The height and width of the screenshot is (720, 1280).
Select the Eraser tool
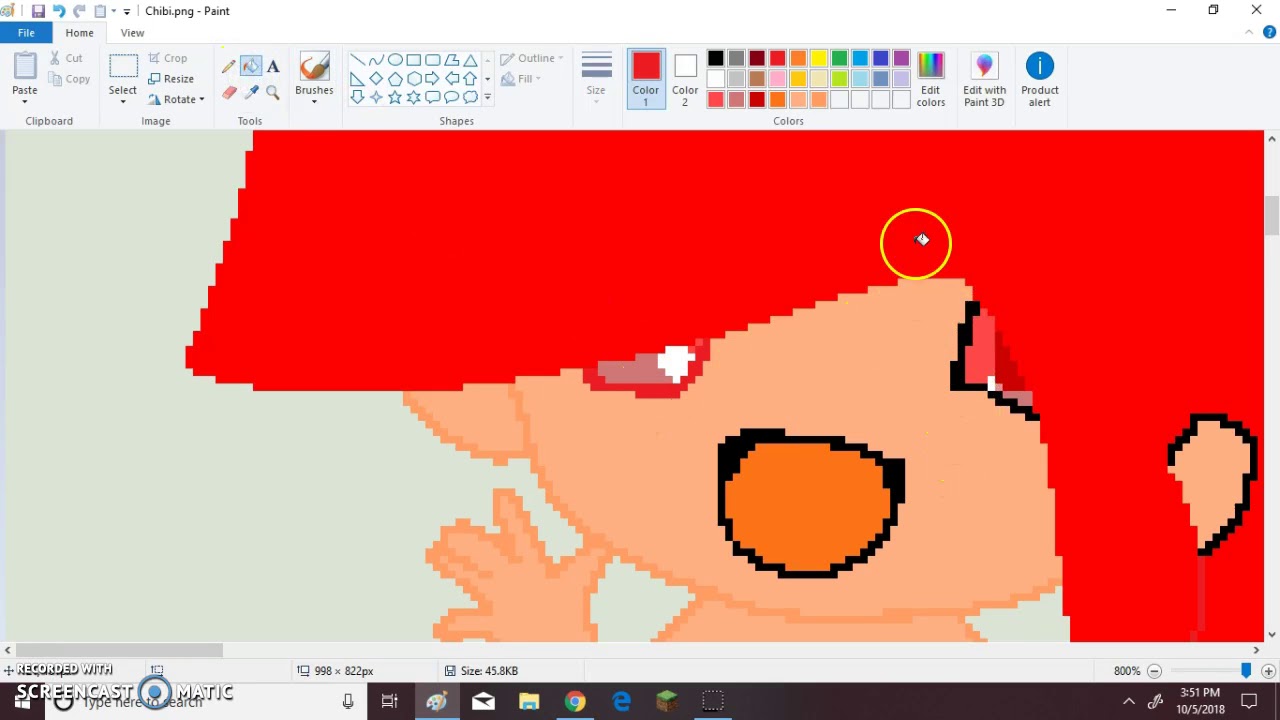229,93
